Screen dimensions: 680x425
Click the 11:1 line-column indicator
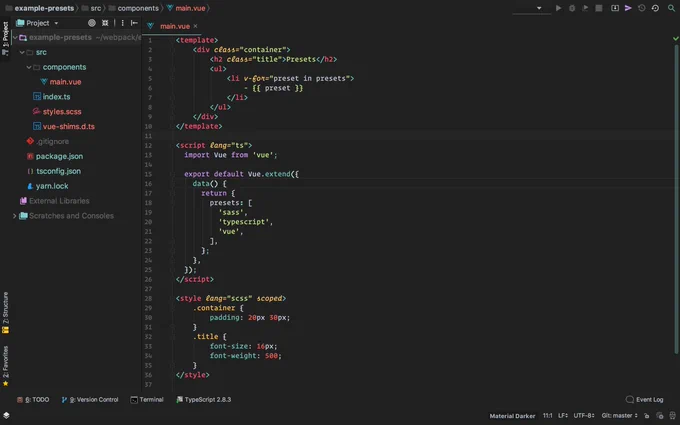point(547,415)
